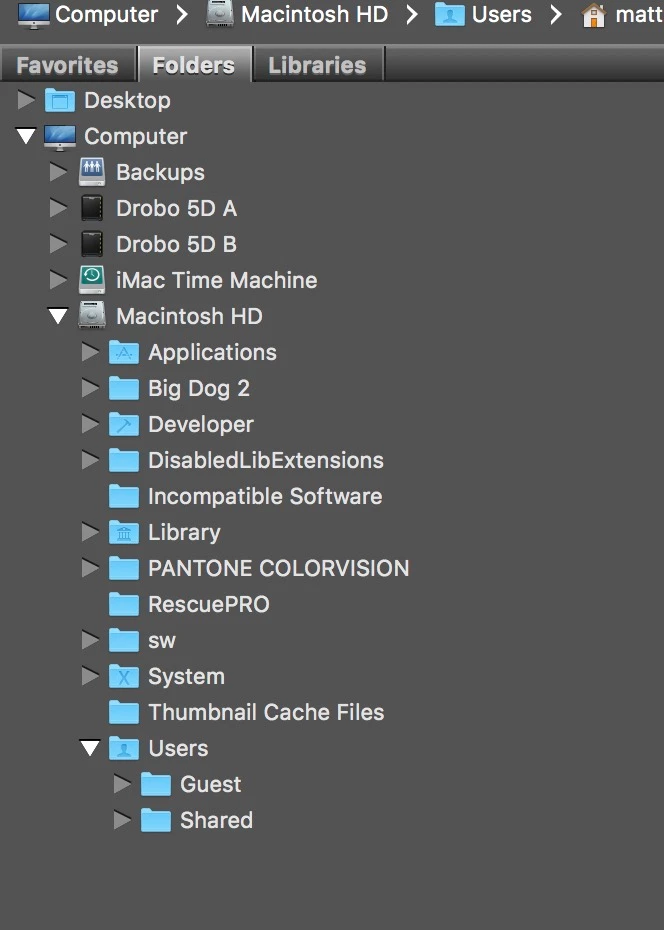Click the iMac Time Machine drive icon
The width and height of the screenshot is (664, 930).
click(92, 281)
